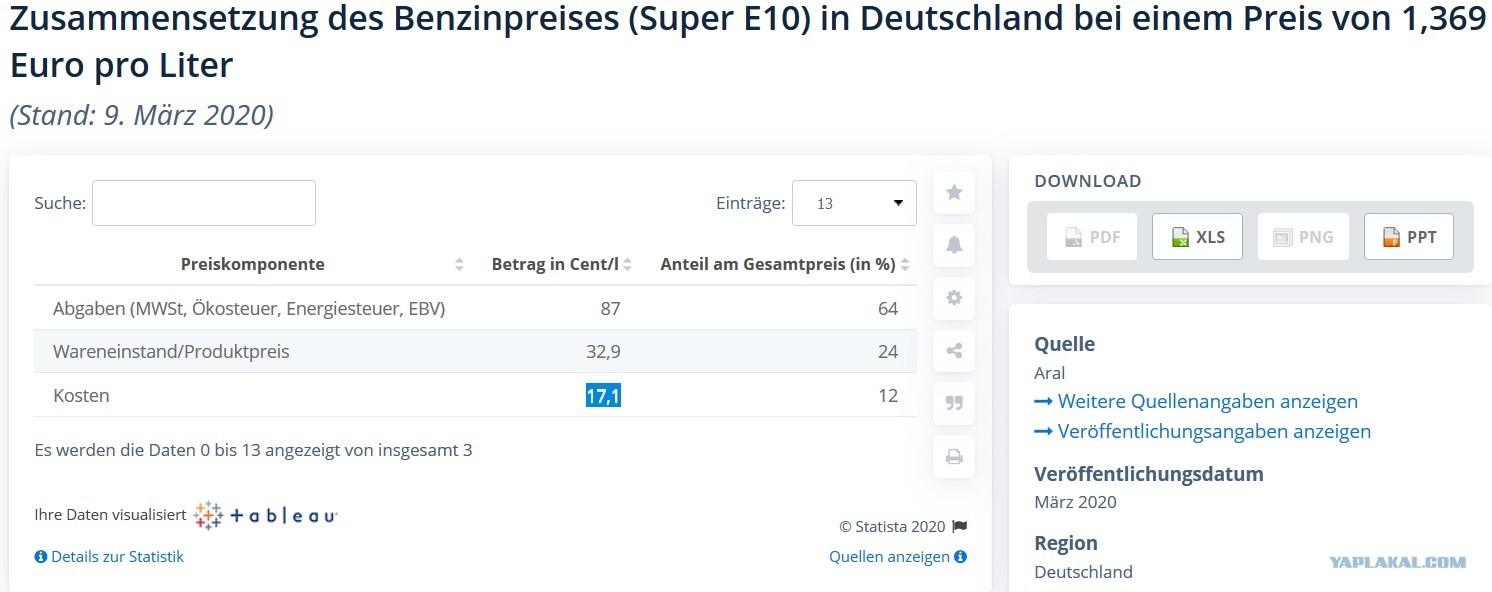
Task: Open the gear settings icon
Action: click(x=954, y=297)
